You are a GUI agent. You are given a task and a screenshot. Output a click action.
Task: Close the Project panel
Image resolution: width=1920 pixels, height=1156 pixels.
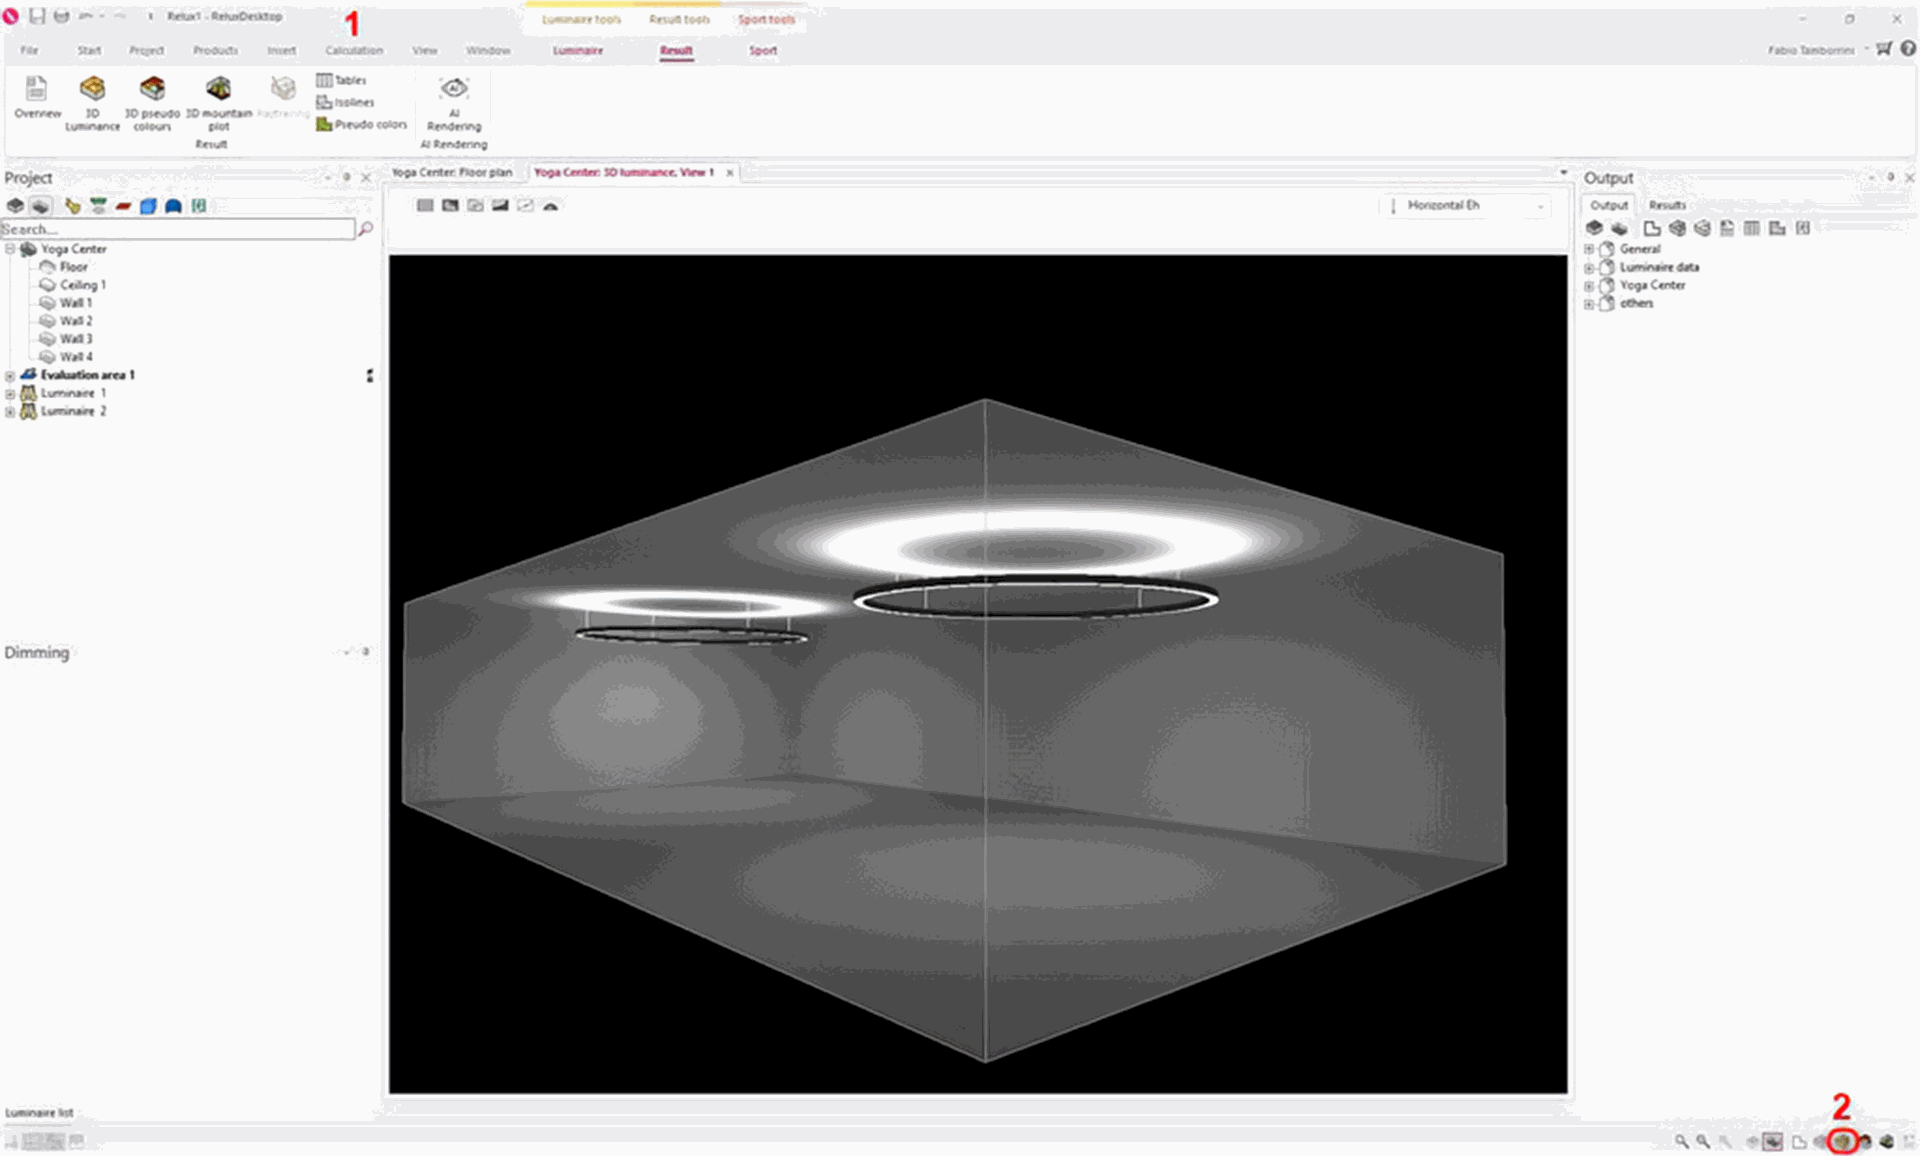366,177
